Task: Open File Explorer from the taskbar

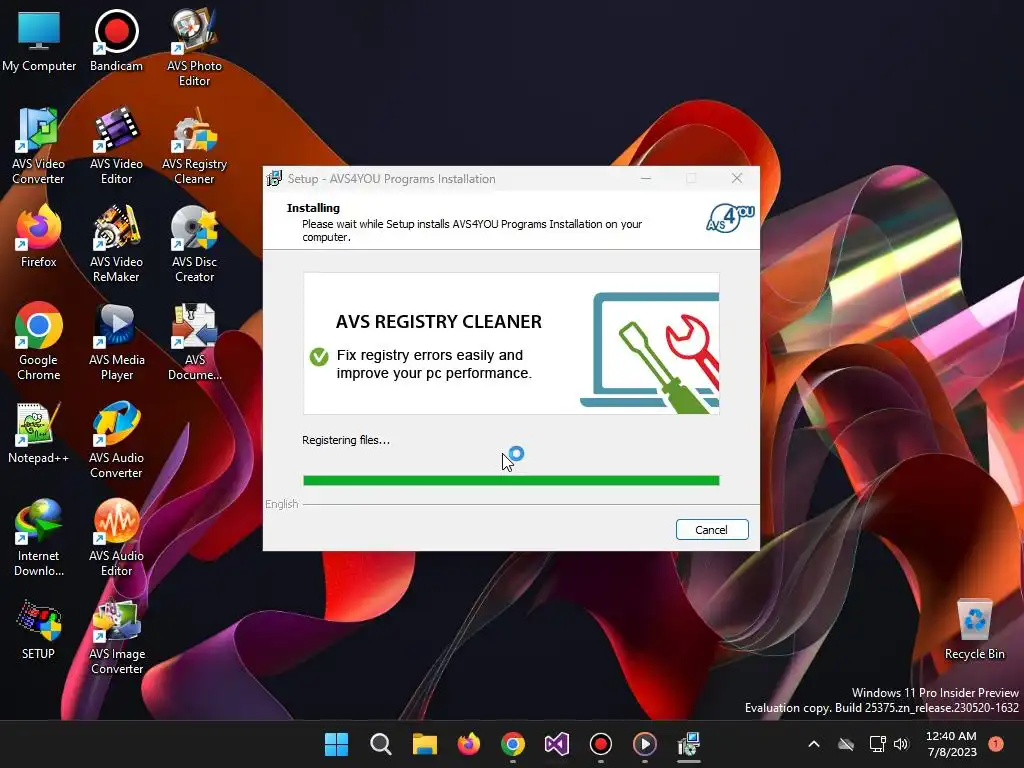Action: click(424, 744)
